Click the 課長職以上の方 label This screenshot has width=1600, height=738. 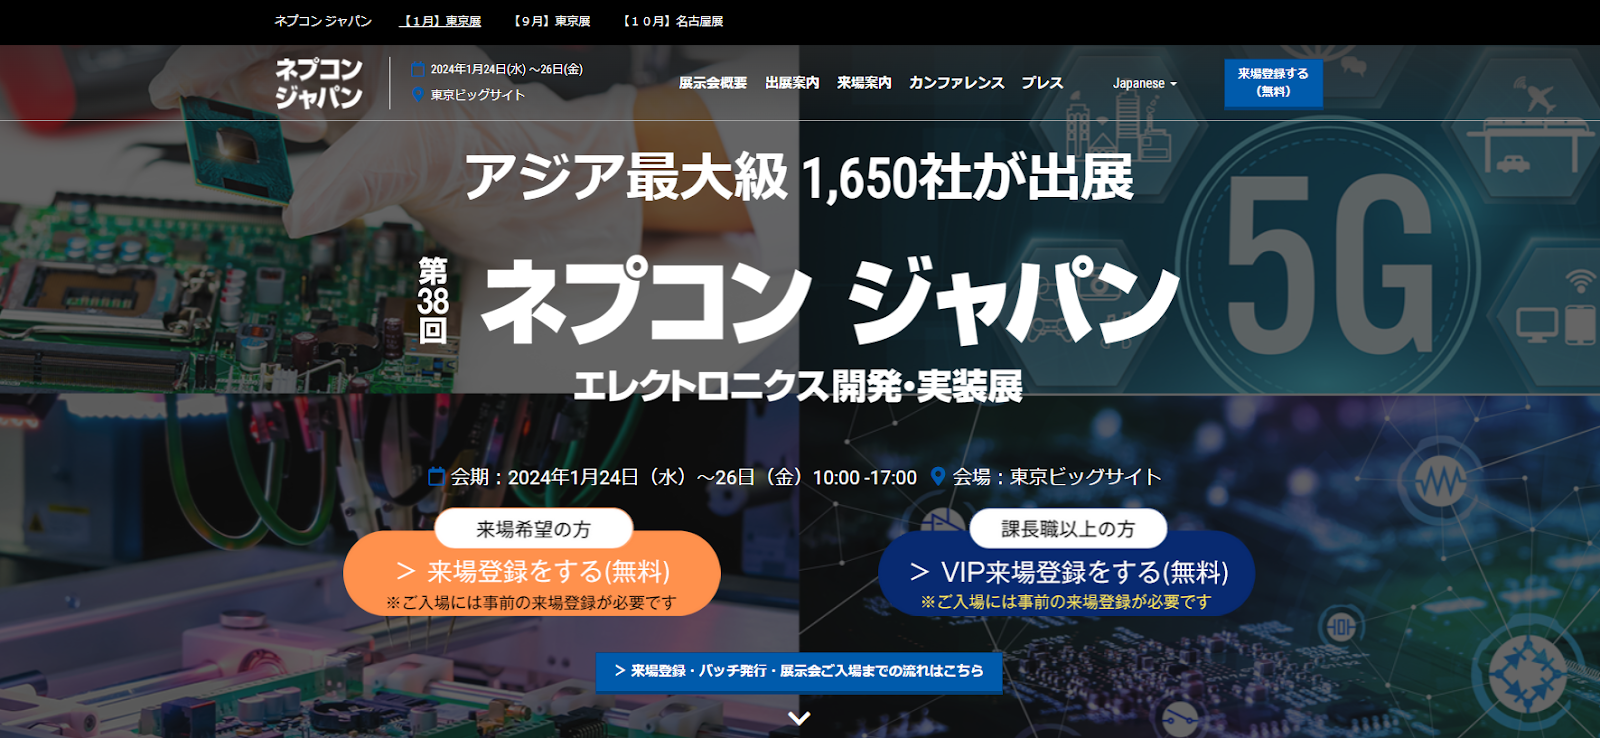pos(1068,529)
